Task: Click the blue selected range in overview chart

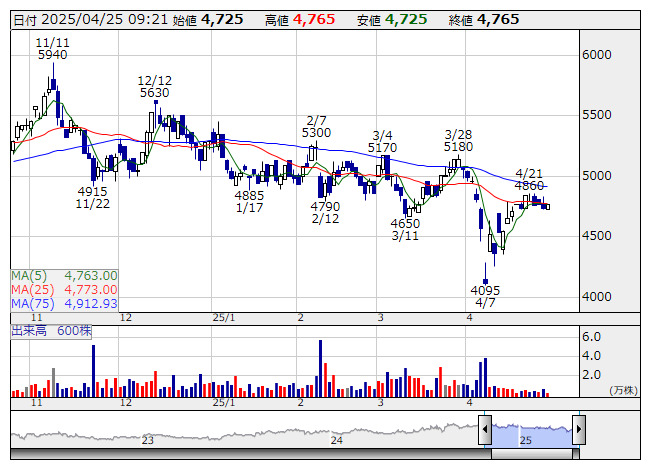Action: click(532, 435)
